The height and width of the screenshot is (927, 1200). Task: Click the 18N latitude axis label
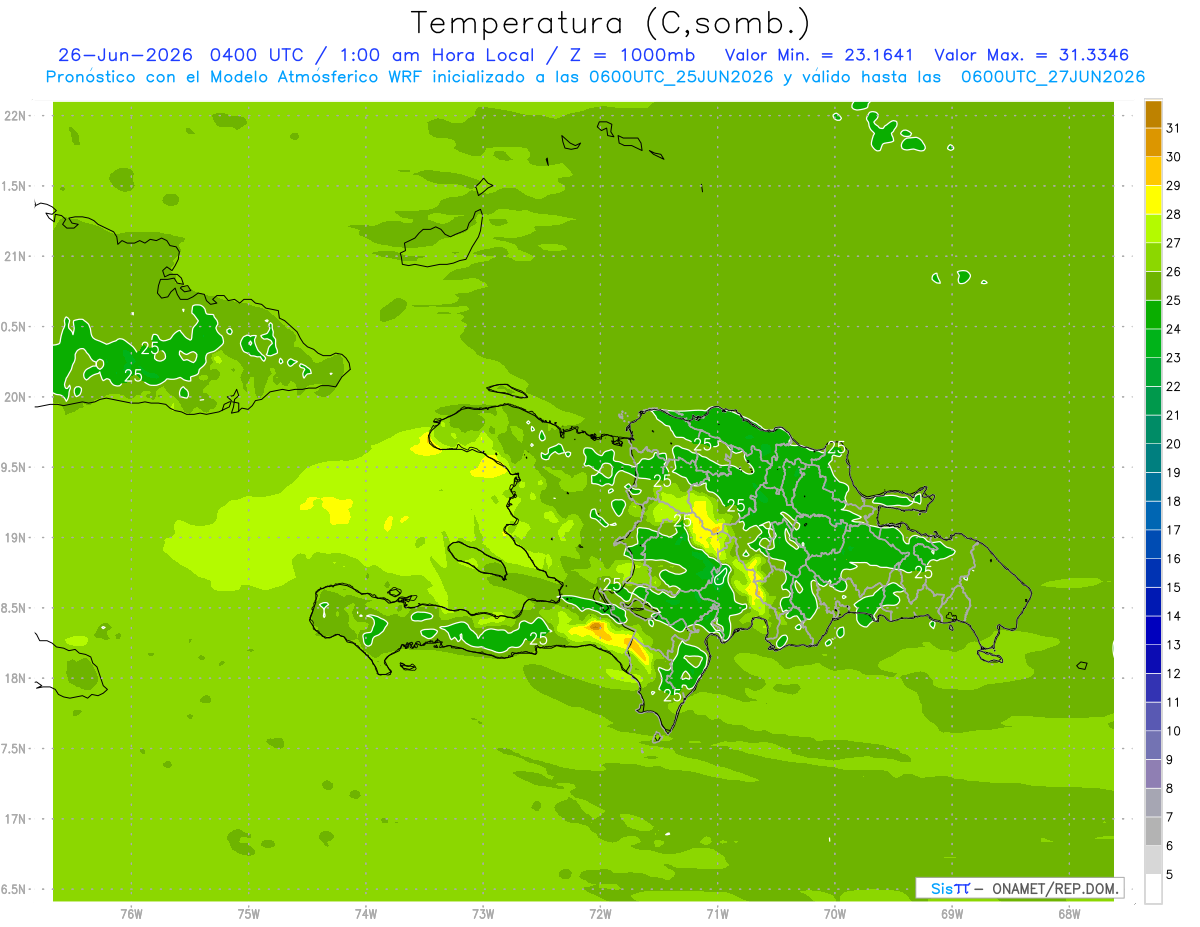[16, 679]
